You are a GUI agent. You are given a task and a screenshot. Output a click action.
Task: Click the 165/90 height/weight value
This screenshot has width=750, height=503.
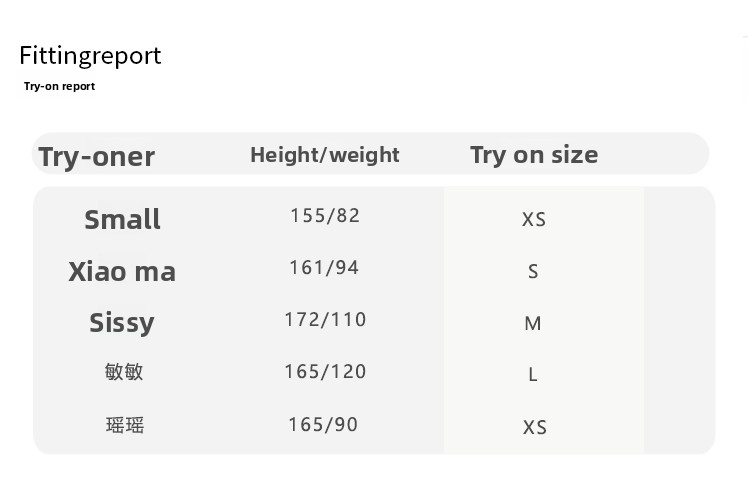pyautogui.click(x=323, y=425)
